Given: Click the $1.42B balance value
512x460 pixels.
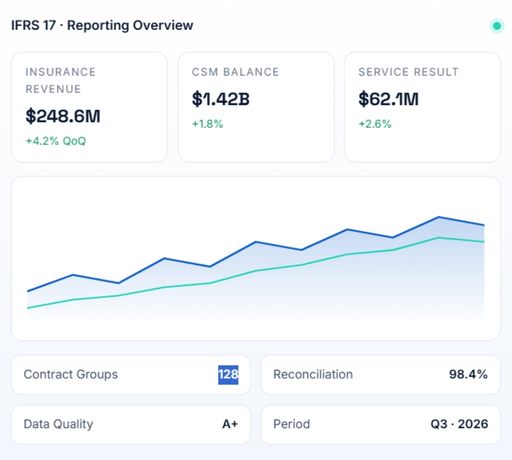Looking at the screenshot, I should pos(221,99).
